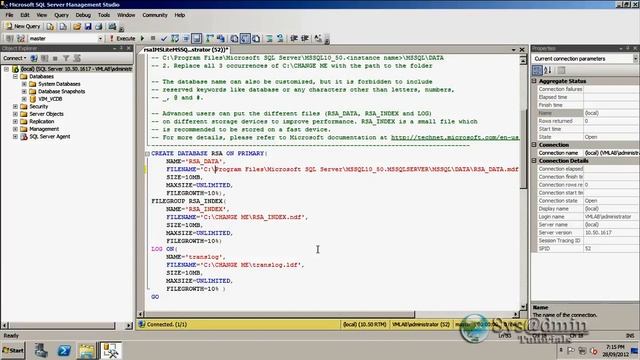Screen dimensions: 640x360
Task: Show properties in Categorized view
Action: tap(537, 70)
